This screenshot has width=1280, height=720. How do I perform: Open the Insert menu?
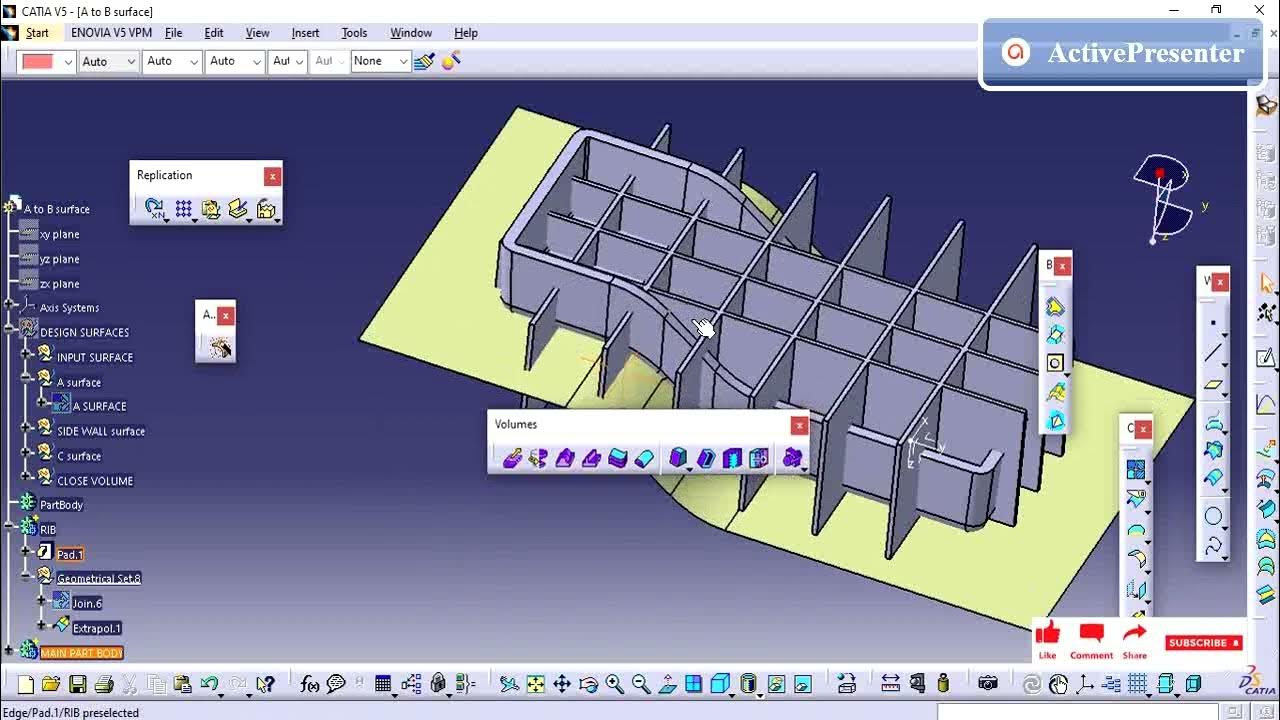305,33
